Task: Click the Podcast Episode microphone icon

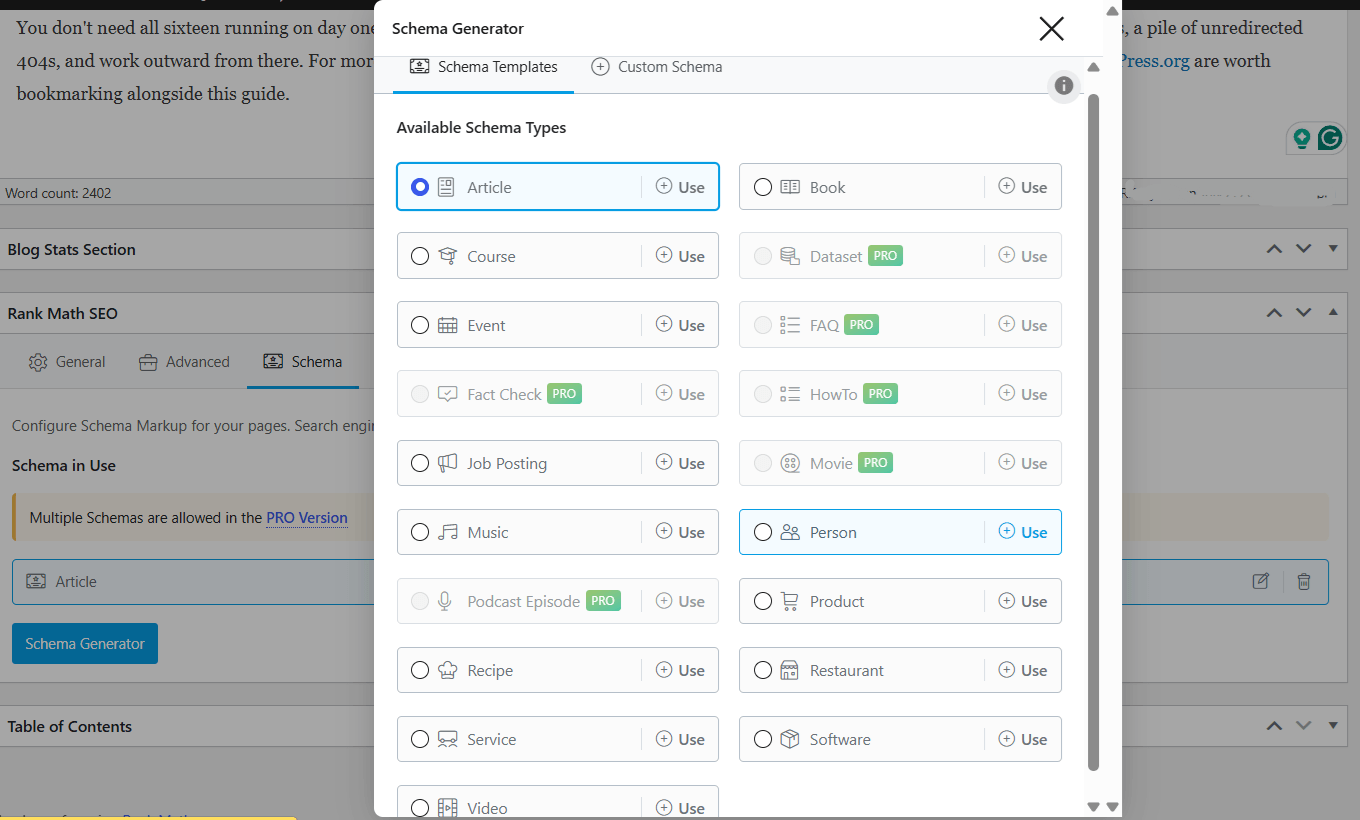Action: tap(447, 601)
